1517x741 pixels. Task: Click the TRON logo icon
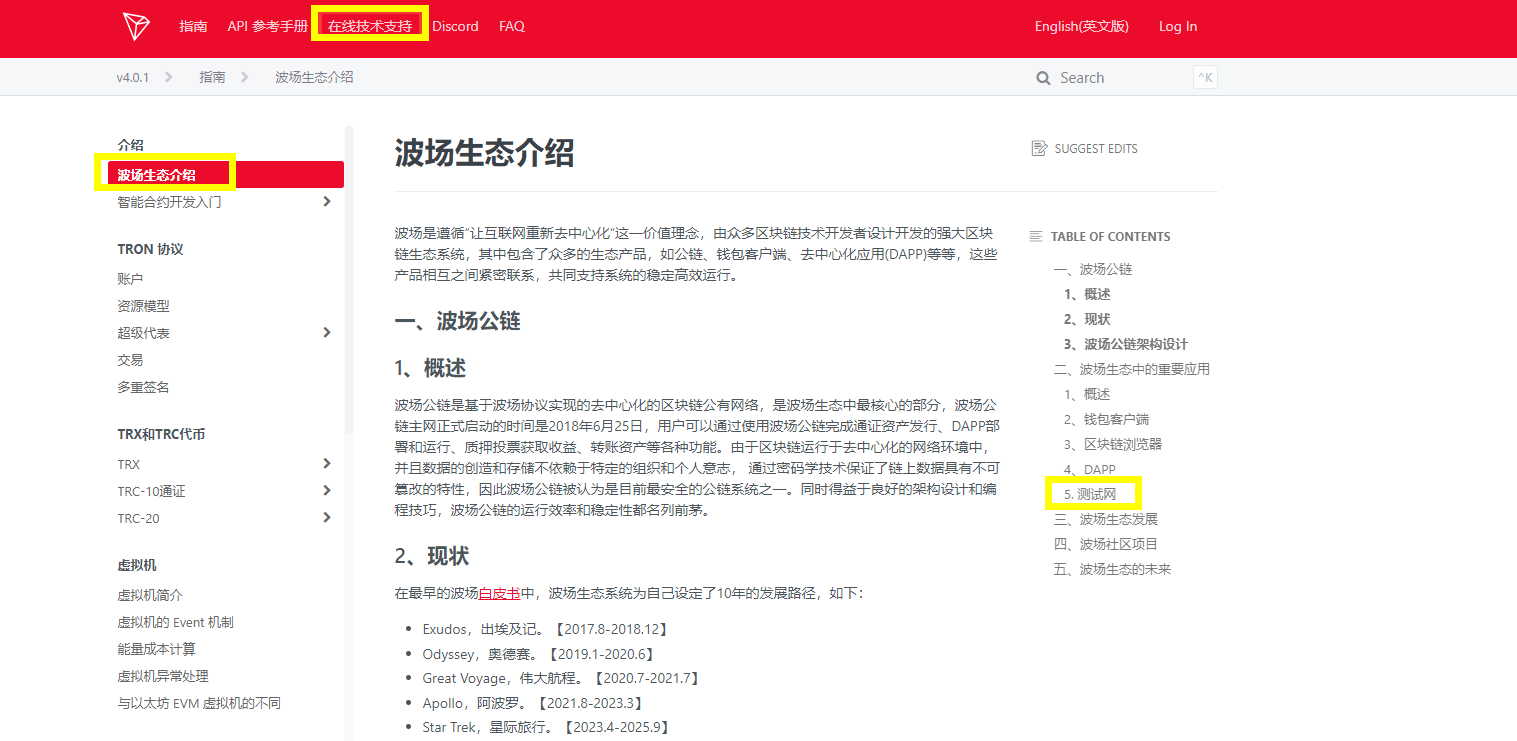coord(136,26)
